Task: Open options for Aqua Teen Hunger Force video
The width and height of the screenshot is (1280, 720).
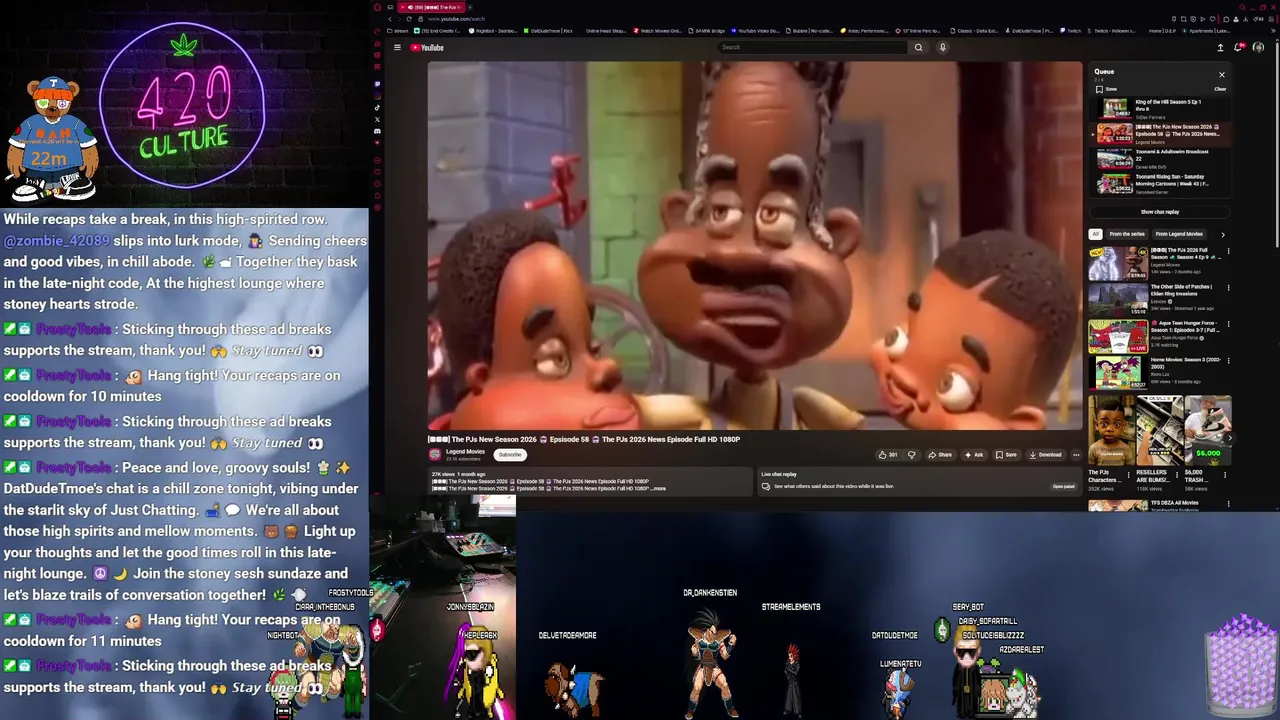Action: tap(1228, 324)
